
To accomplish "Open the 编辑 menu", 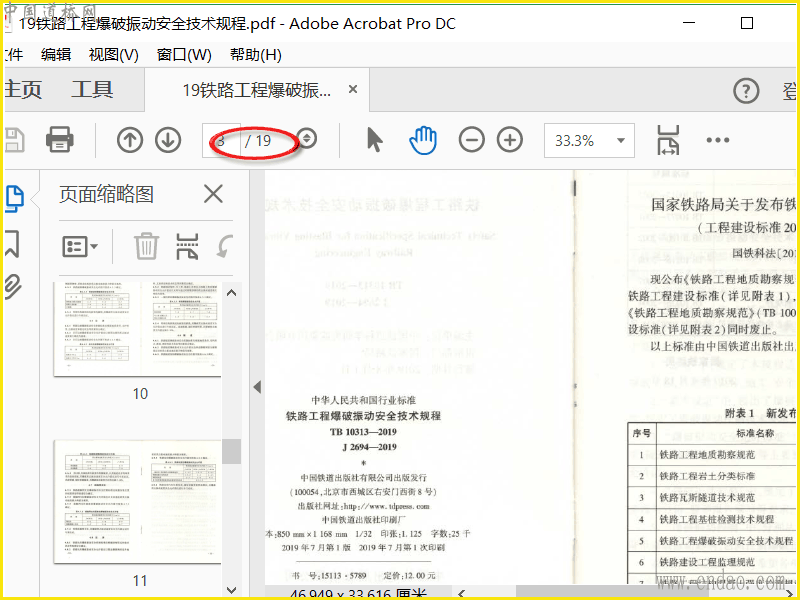I will pyautogui.click(x=56, y=55).
